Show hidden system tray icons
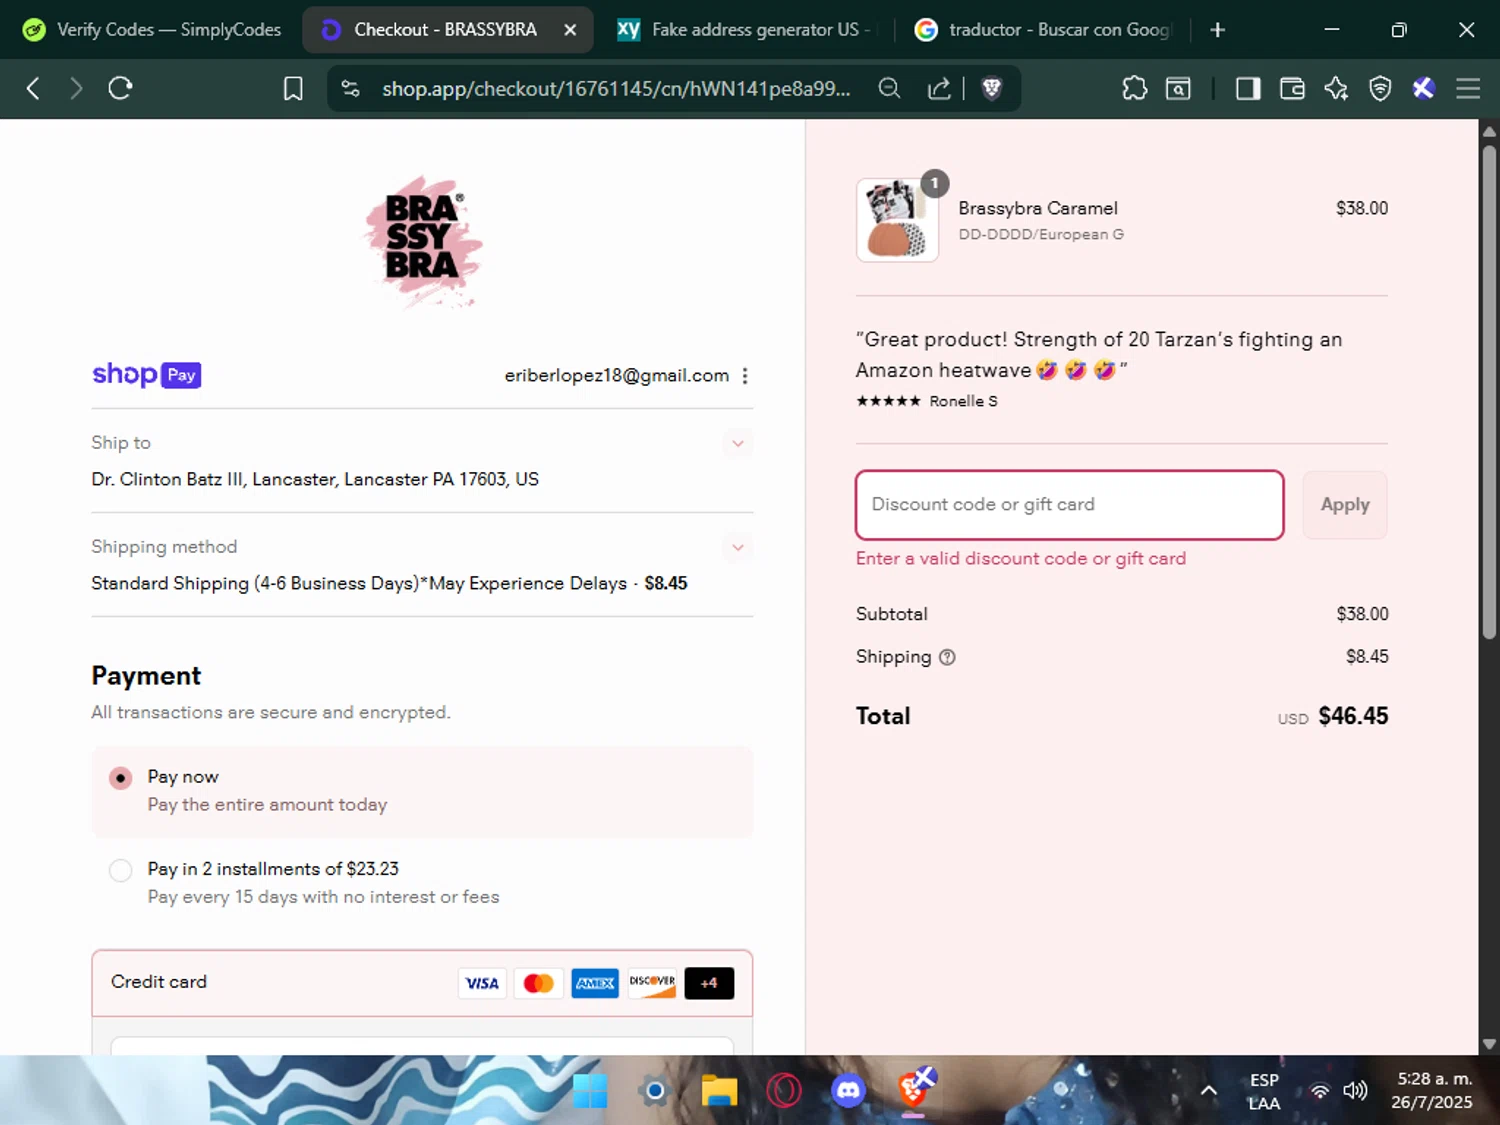 tap(1208, 1090)
